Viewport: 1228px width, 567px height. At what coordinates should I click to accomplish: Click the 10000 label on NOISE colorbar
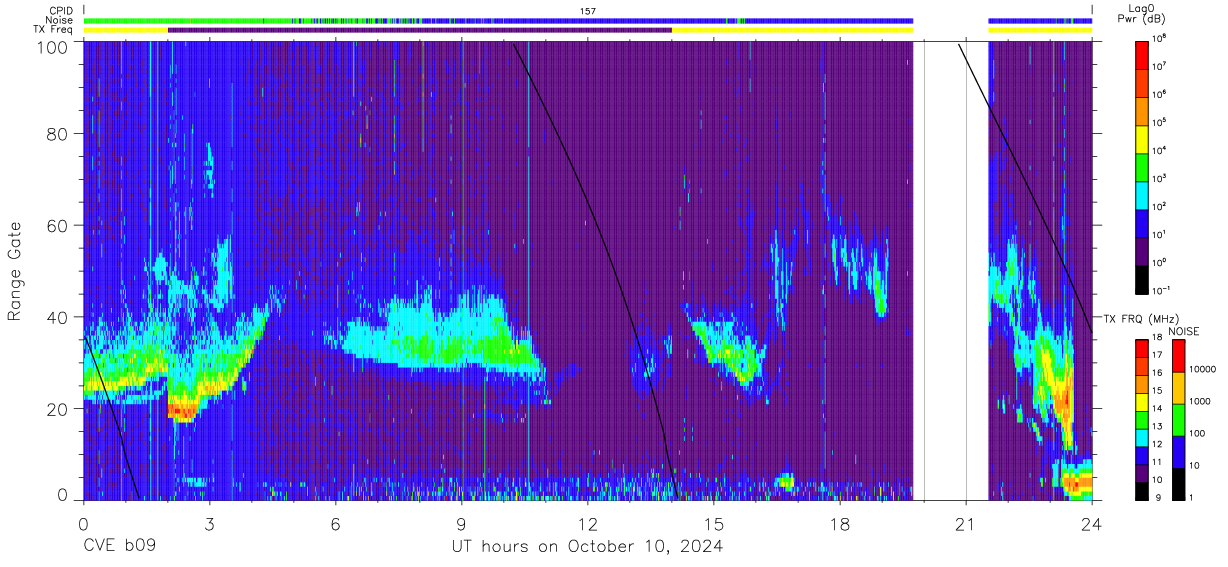click(x=1203, y=369)
